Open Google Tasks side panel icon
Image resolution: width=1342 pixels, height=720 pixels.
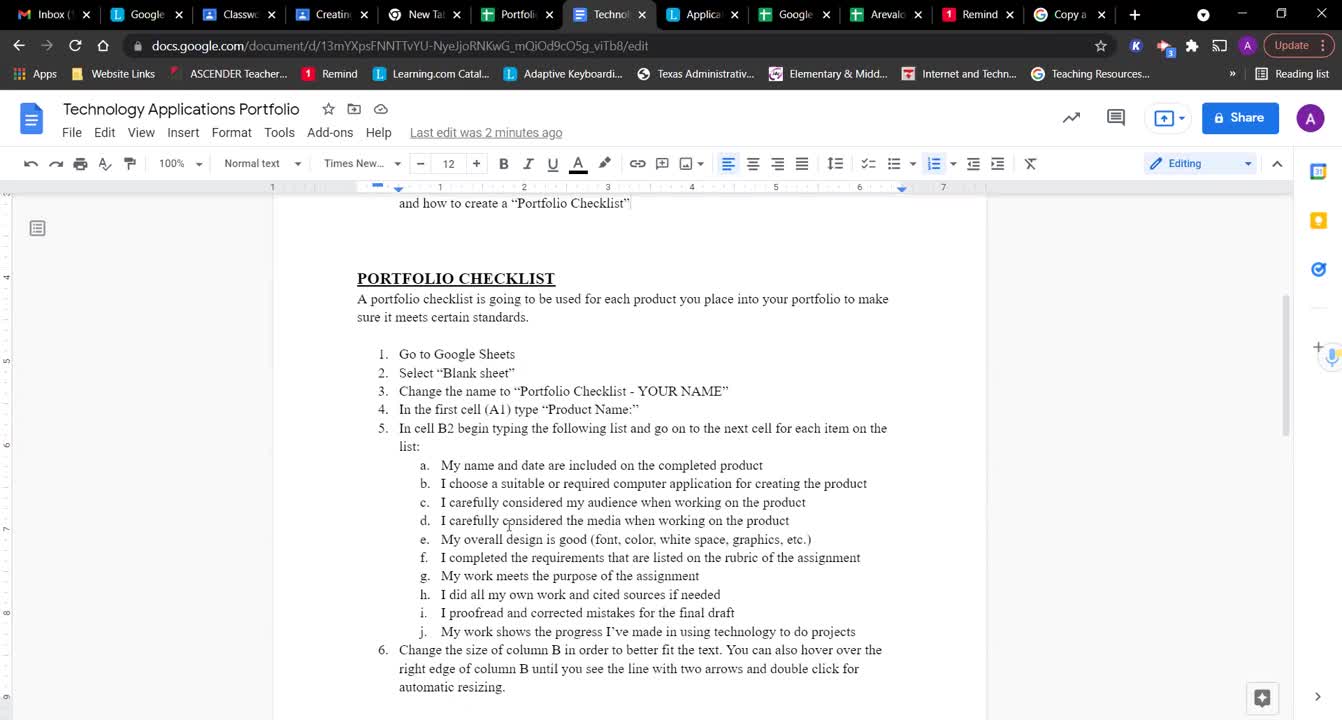click(x=1318, y=269)
